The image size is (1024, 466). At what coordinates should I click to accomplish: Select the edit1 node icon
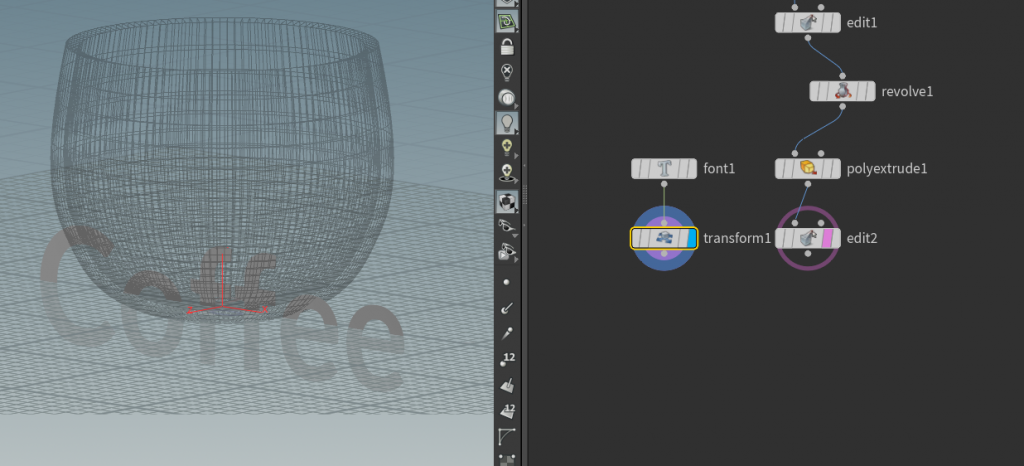pos(808,23)
